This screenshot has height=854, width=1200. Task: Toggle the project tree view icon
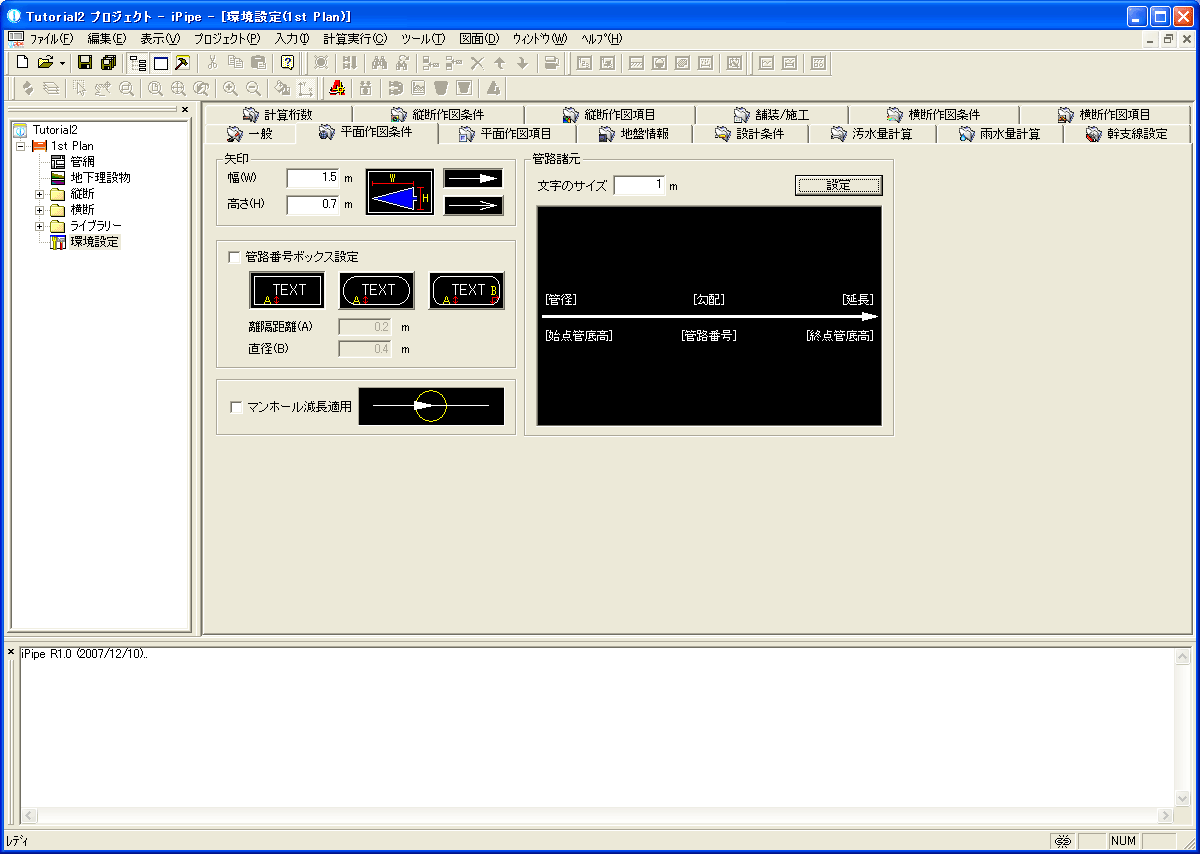pyautogui.click(x=138, y=63)
